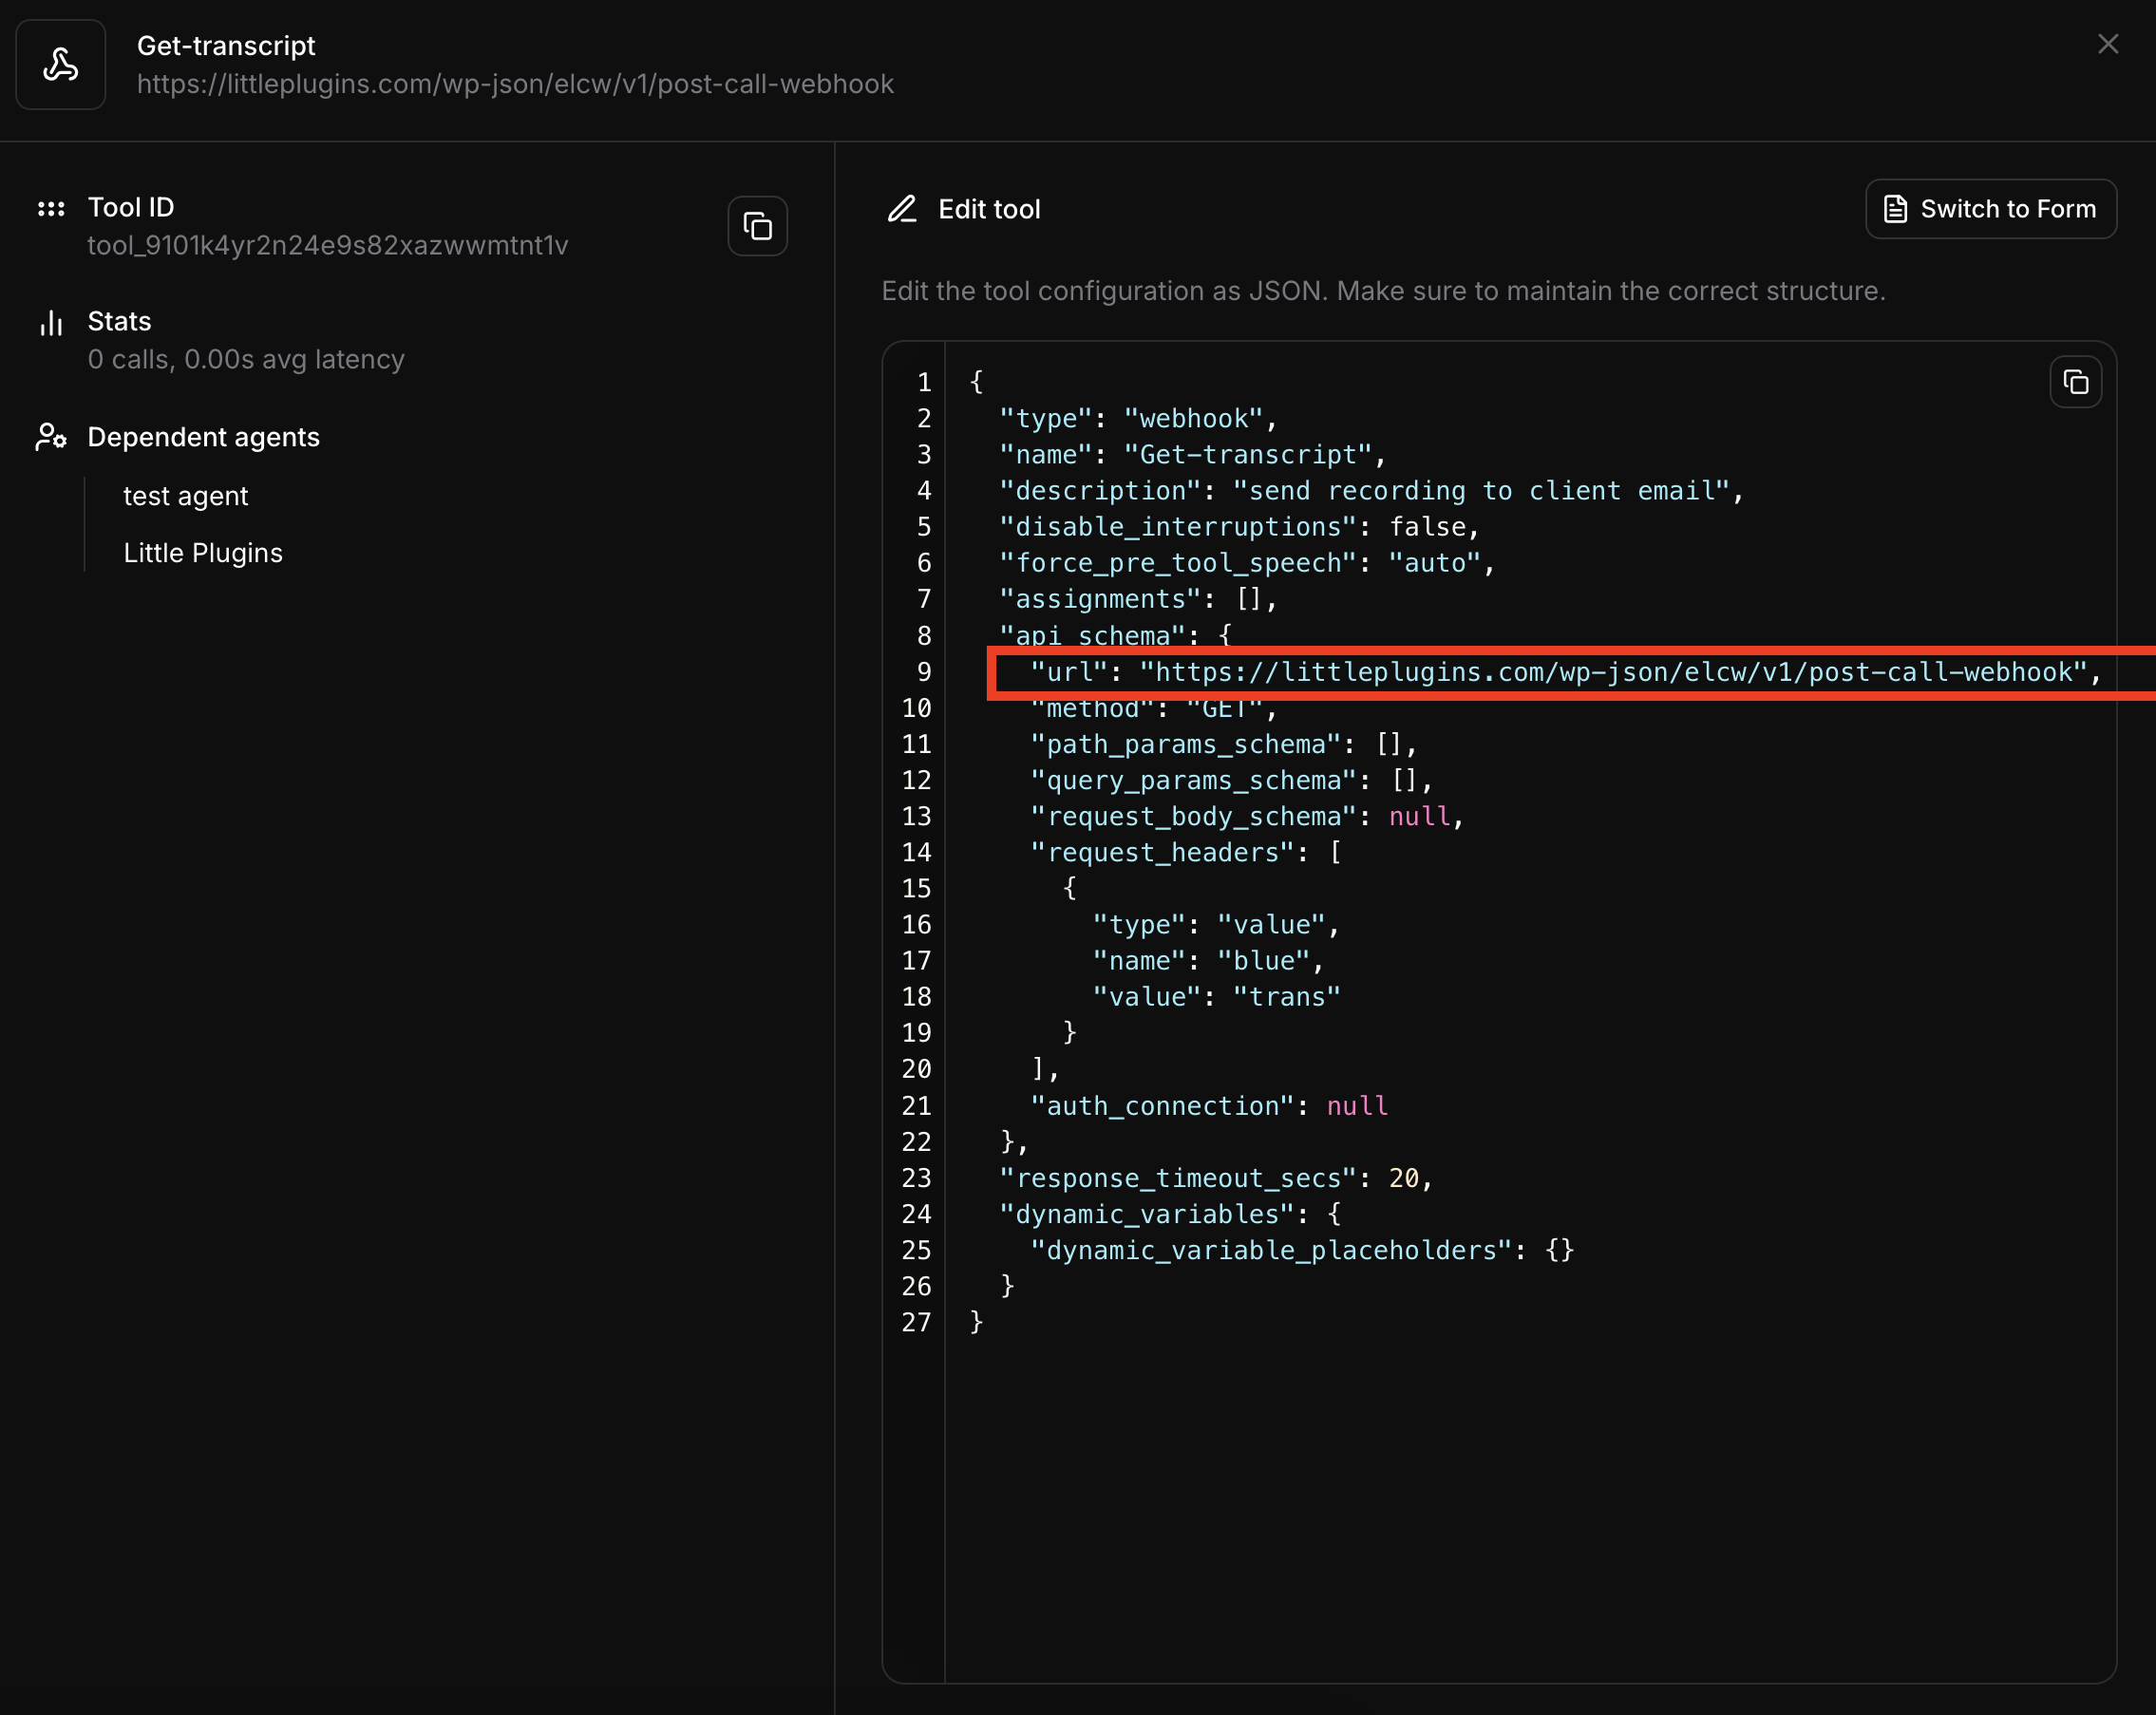Image resolution: width=2156 pixels, height=1715 pixels.
Task: Click the Get-transcript panel title
Action: point(226,46)
